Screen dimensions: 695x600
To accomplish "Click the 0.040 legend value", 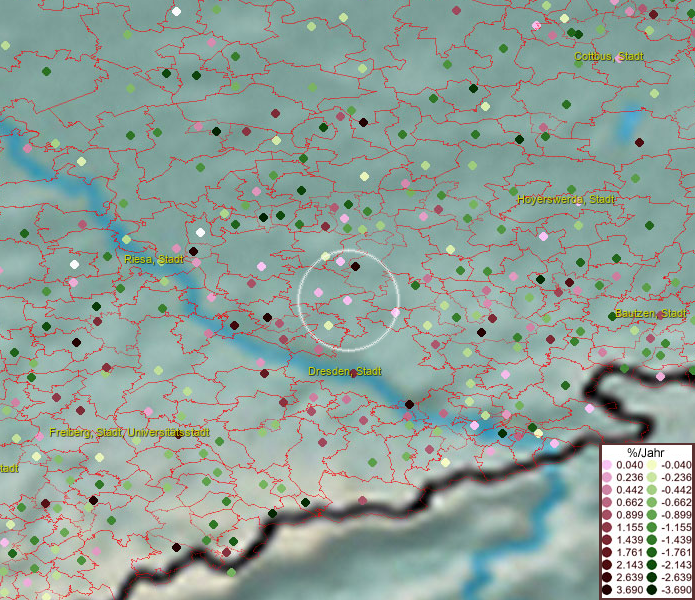I will tap(629, 465).
